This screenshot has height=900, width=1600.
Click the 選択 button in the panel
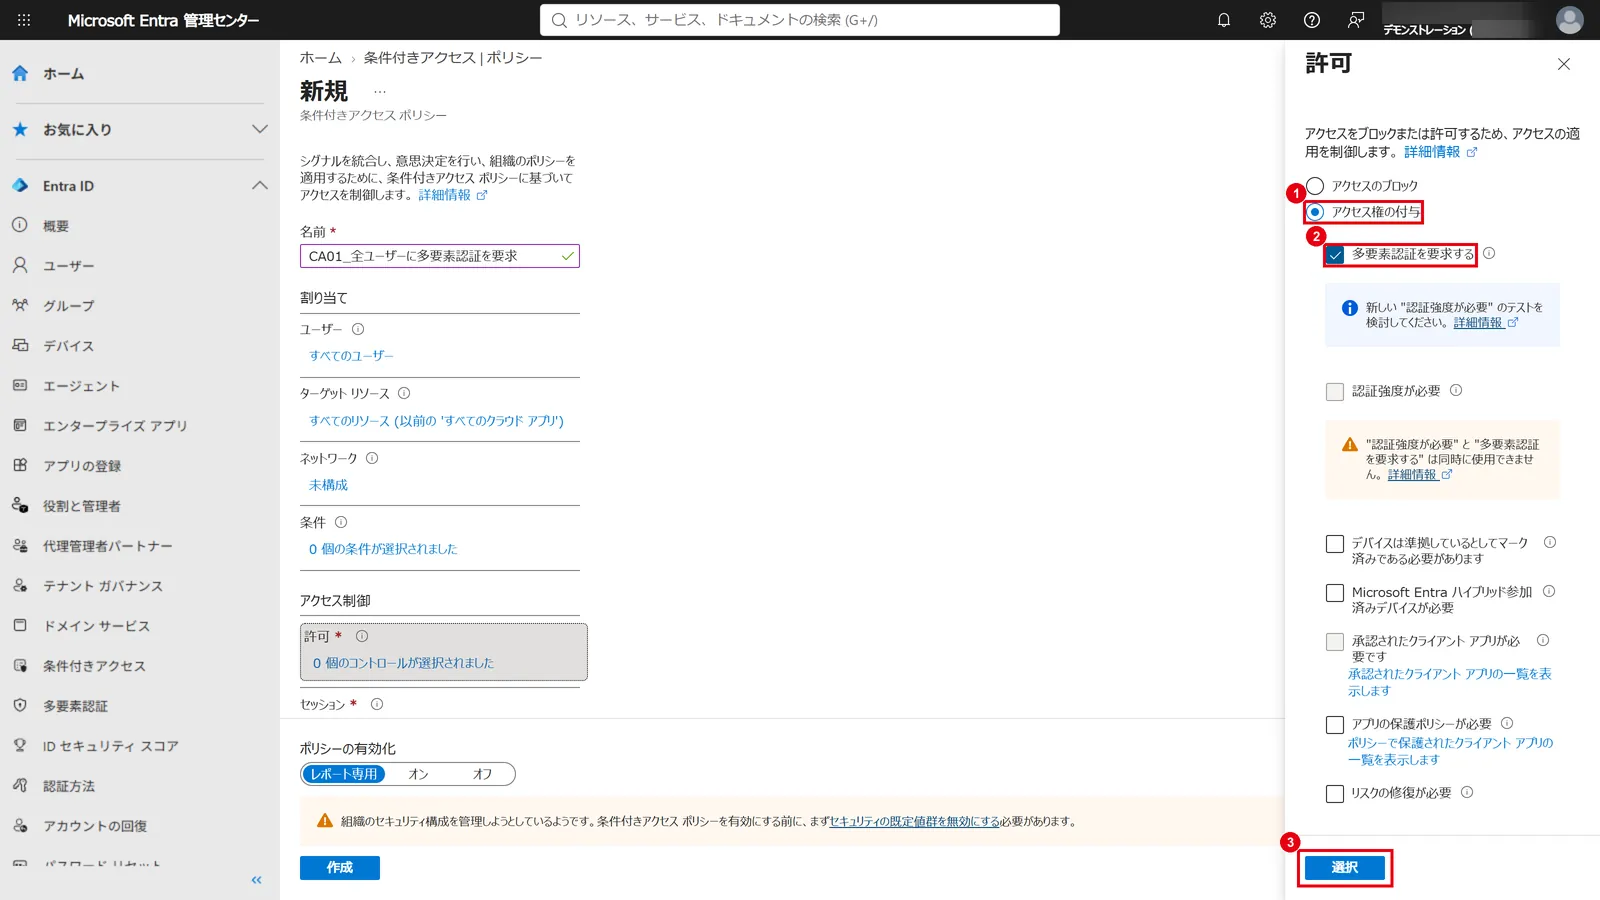(1345, 867)
